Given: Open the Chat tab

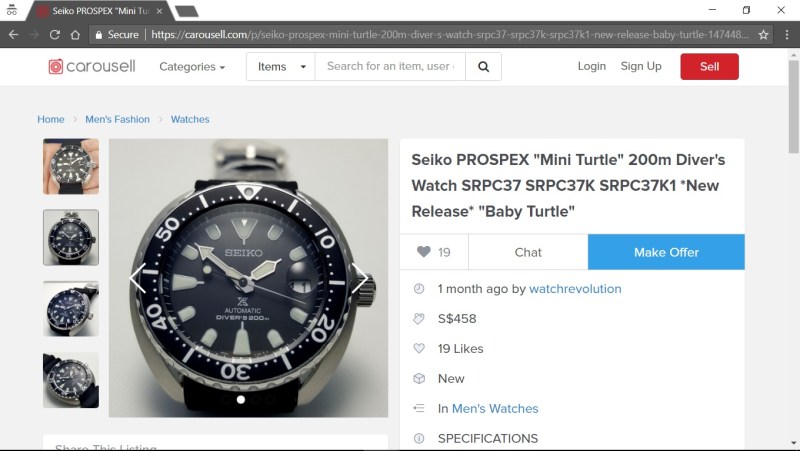Looking at the screenshot, I should 528,252.
